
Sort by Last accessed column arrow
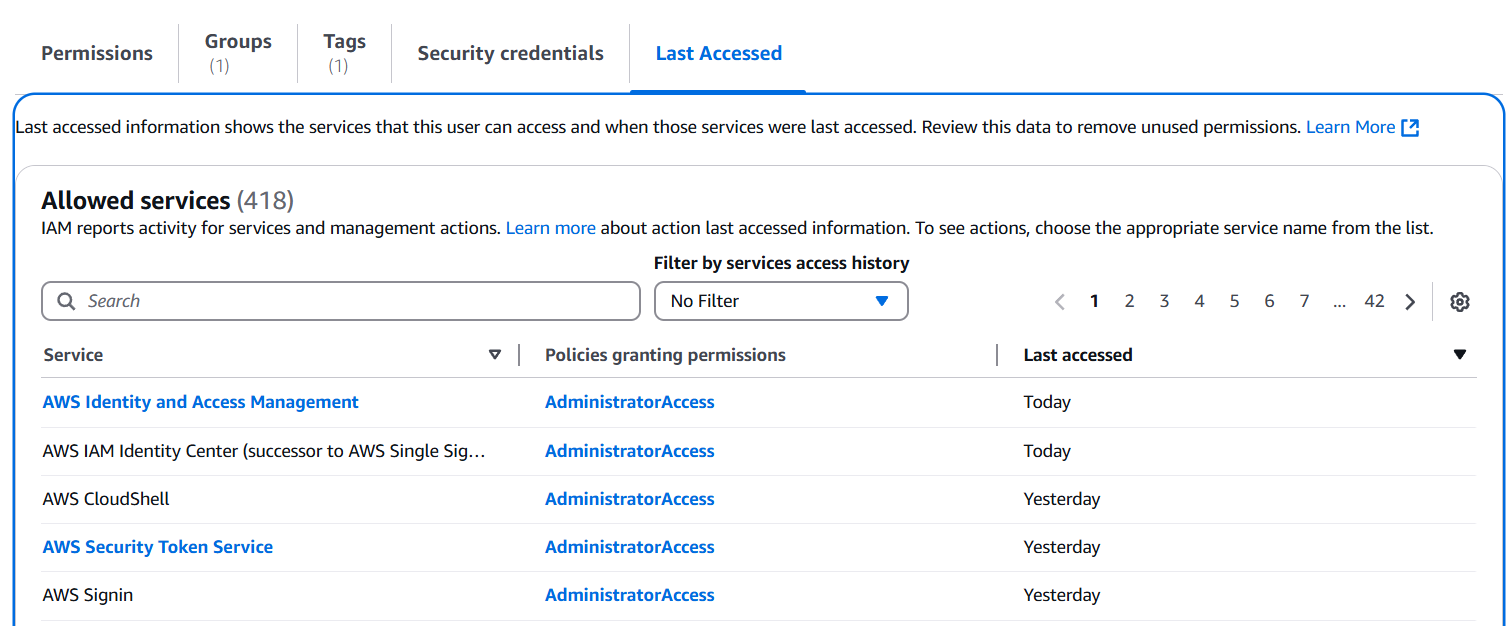[x=1460, y=355]
